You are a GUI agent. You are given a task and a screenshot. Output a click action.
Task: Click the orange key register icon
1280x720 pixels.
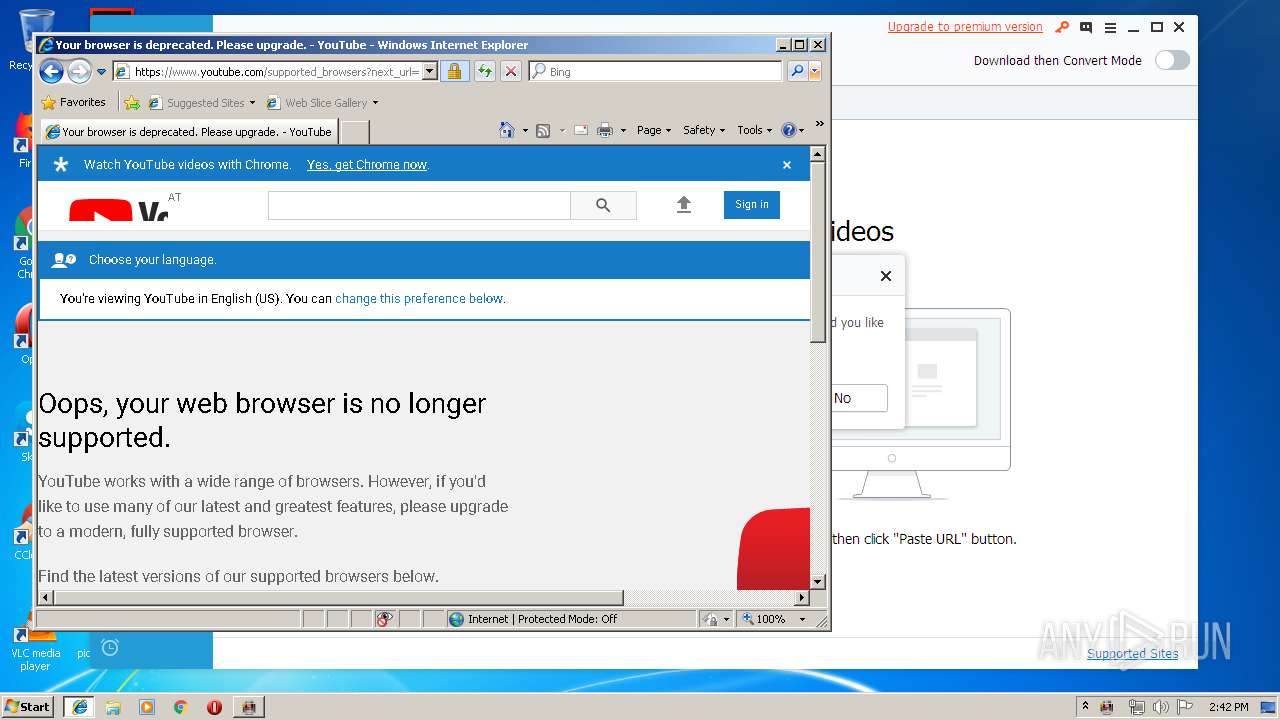point(1062,27)
